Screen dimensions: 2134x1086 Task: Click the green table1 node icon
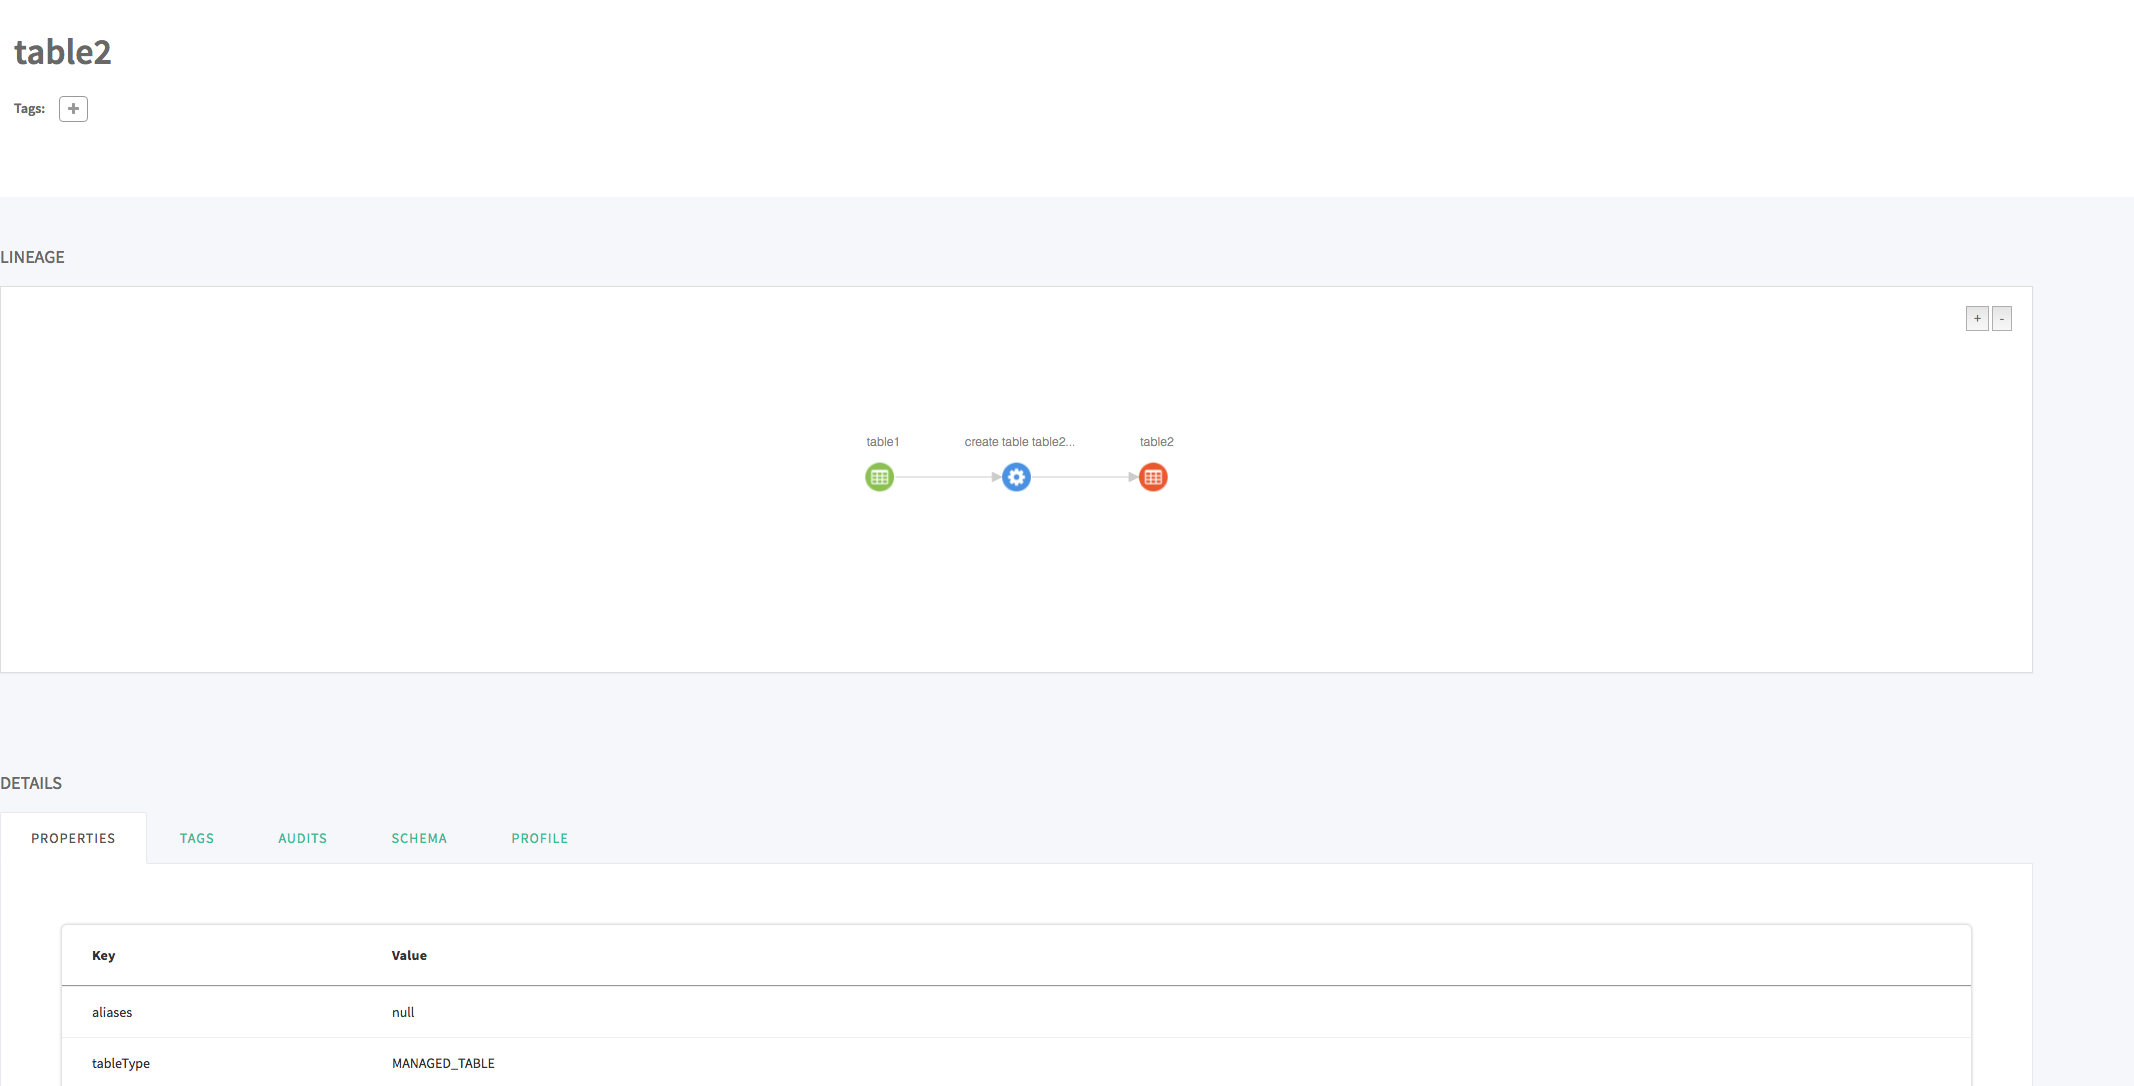(879, 477)
